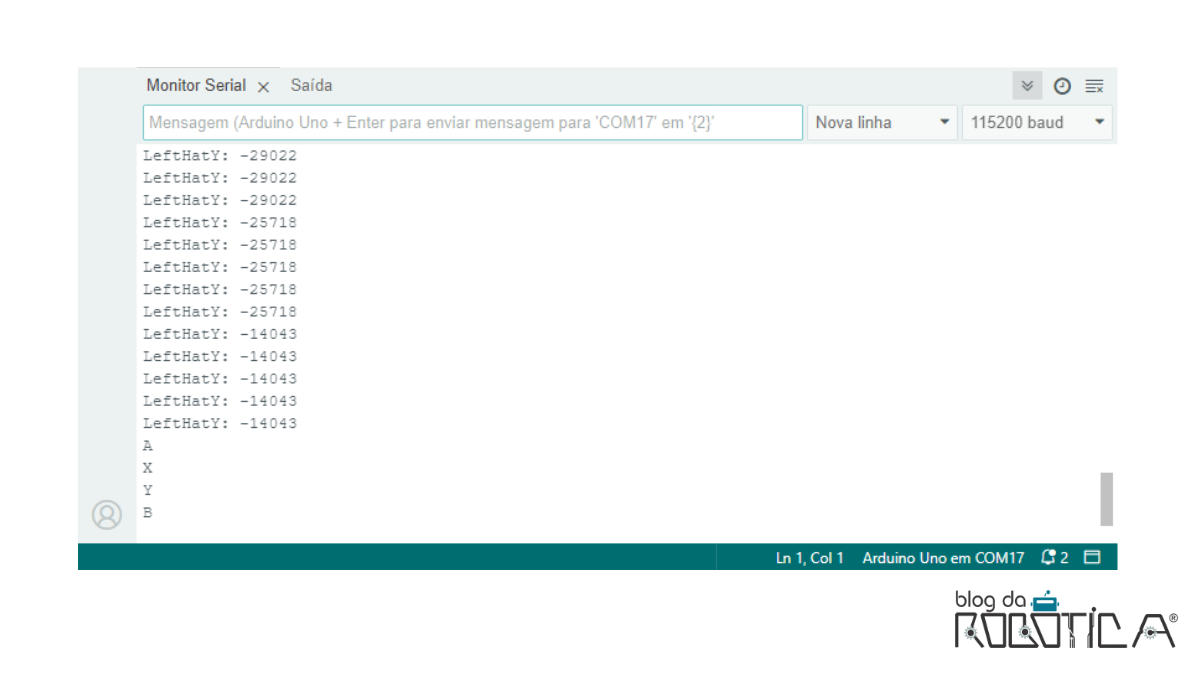This screenshot has width=1200, height=675.
Task: Open the Nova linha line-ending dropdown
Action: click(x=881, y=121)
